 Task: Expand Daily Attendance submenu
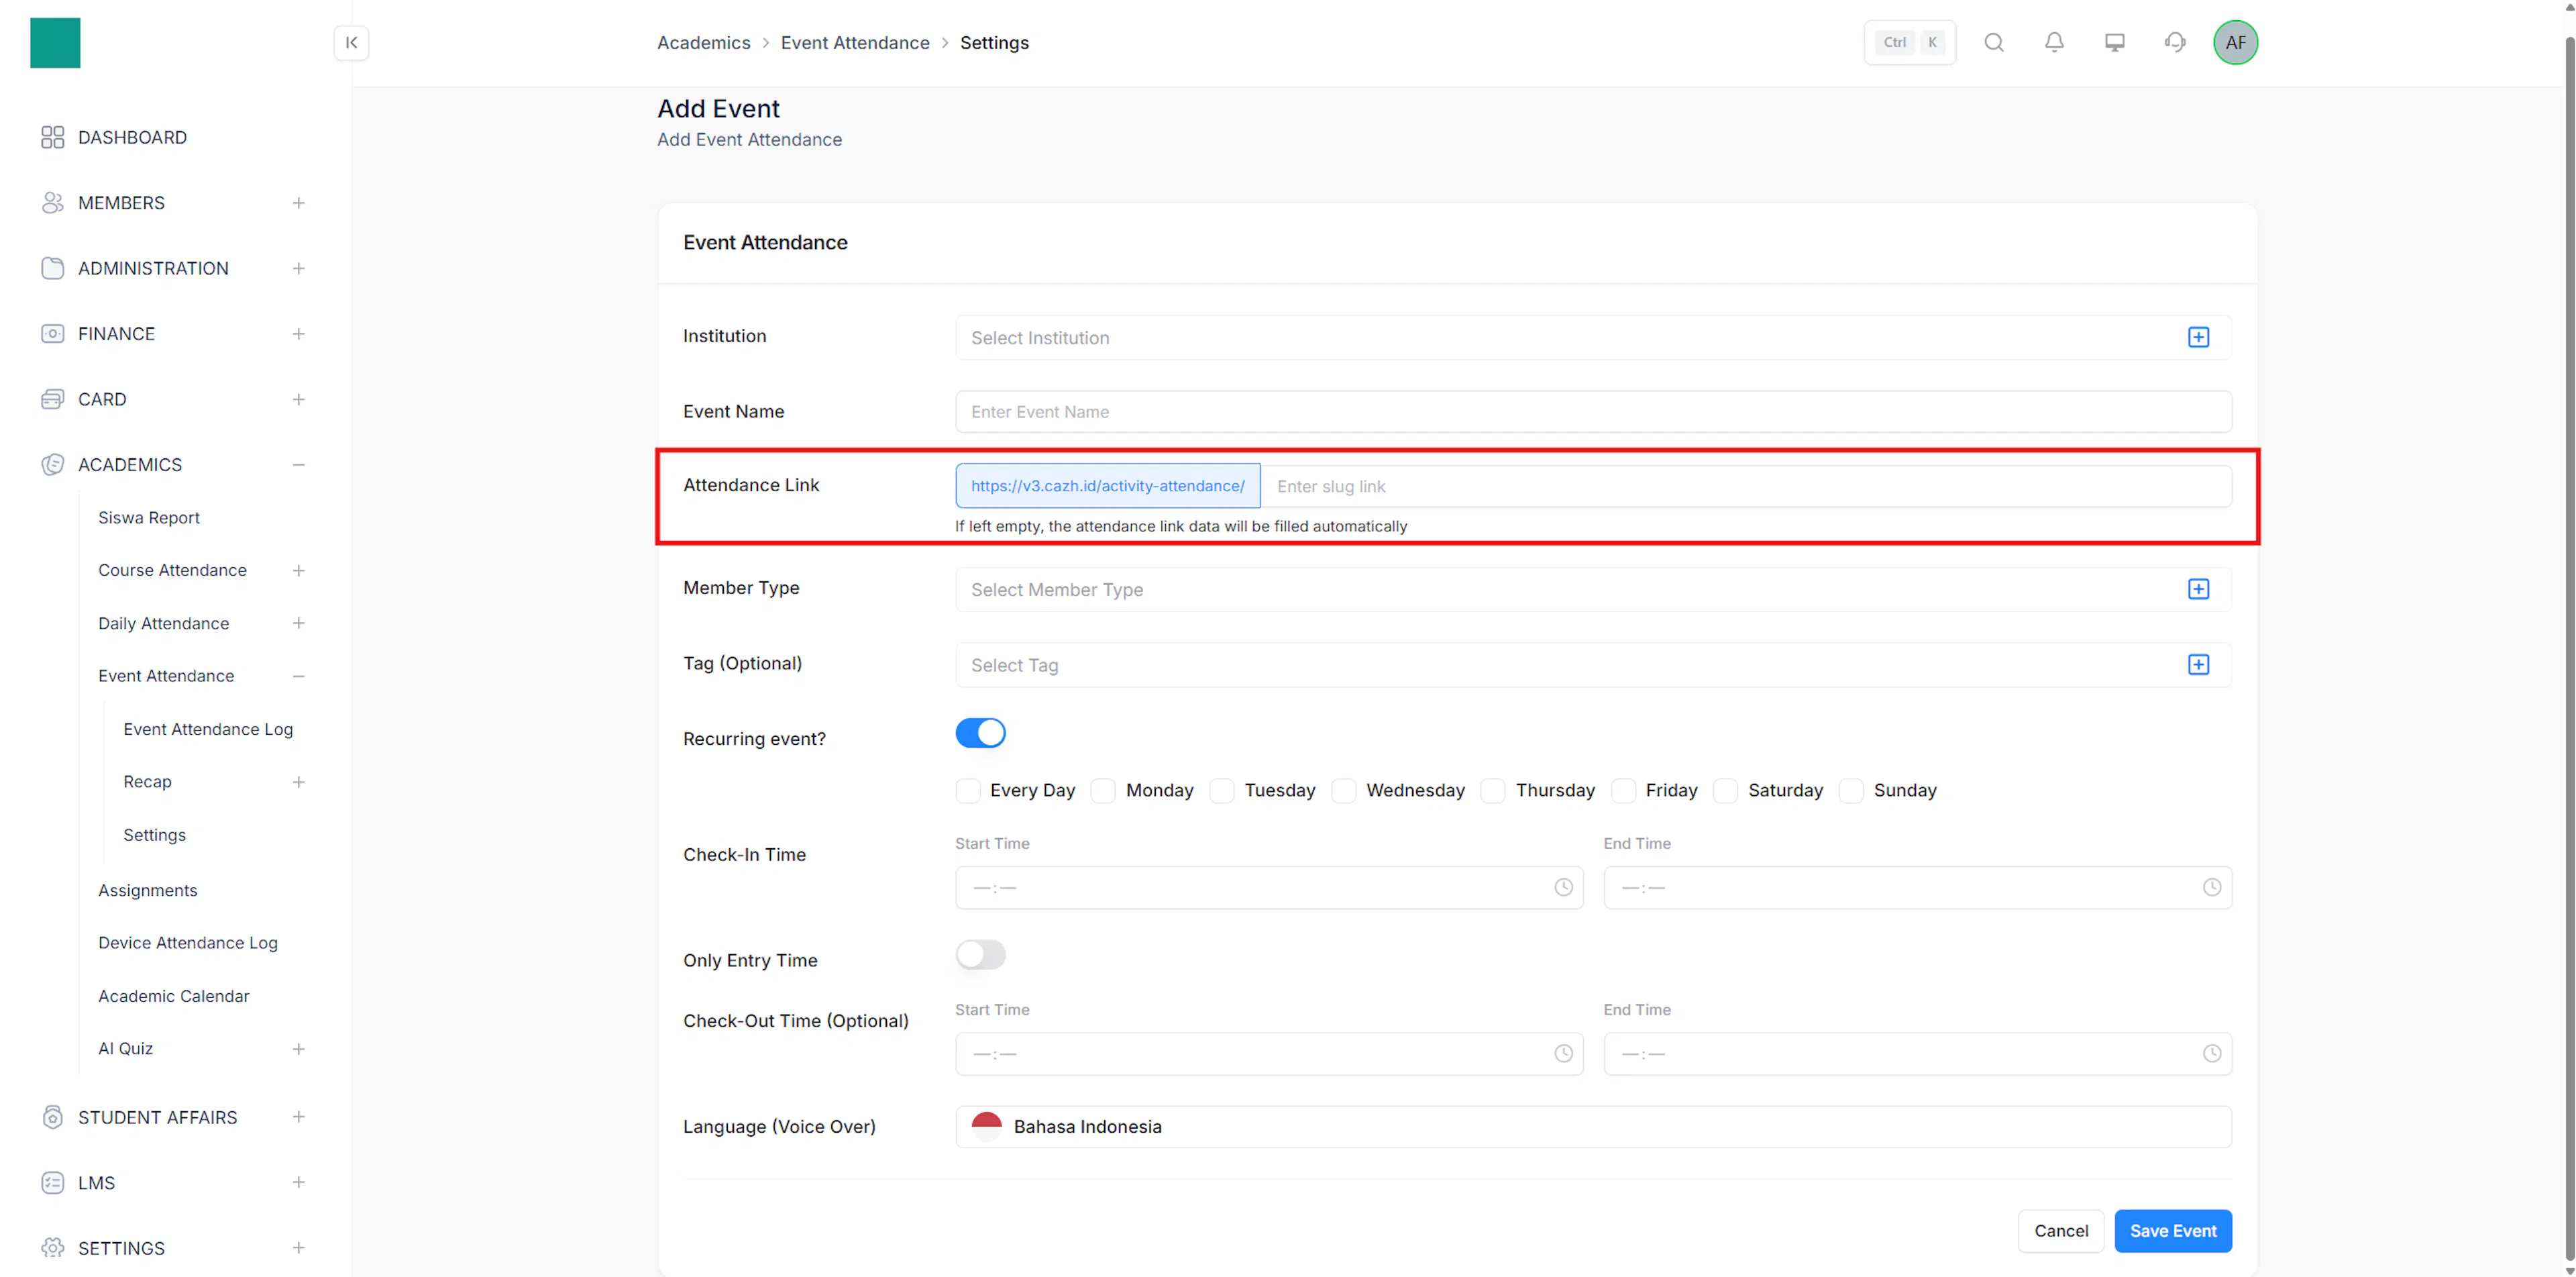point(298,623)
